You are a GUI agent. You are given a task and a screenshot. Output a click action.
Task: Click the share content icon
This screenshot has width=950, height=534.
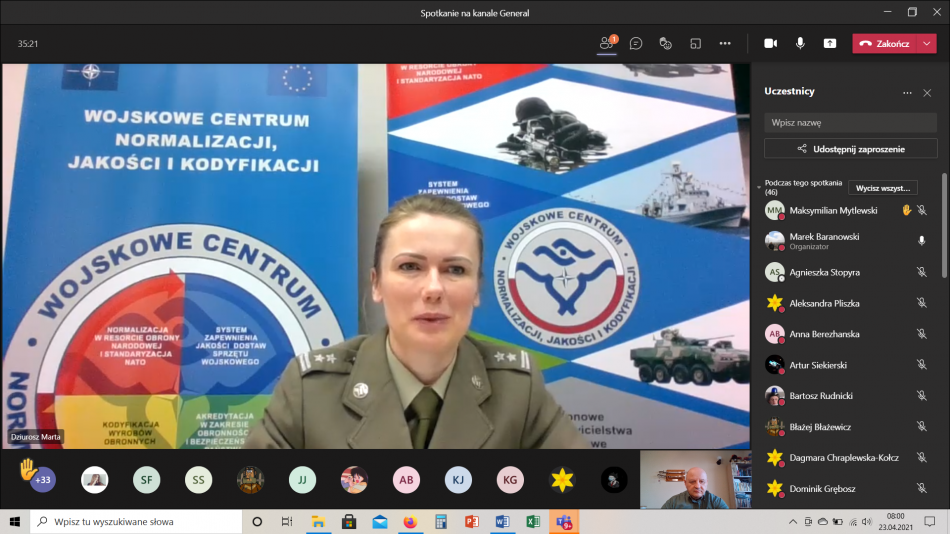coord(829,43)
